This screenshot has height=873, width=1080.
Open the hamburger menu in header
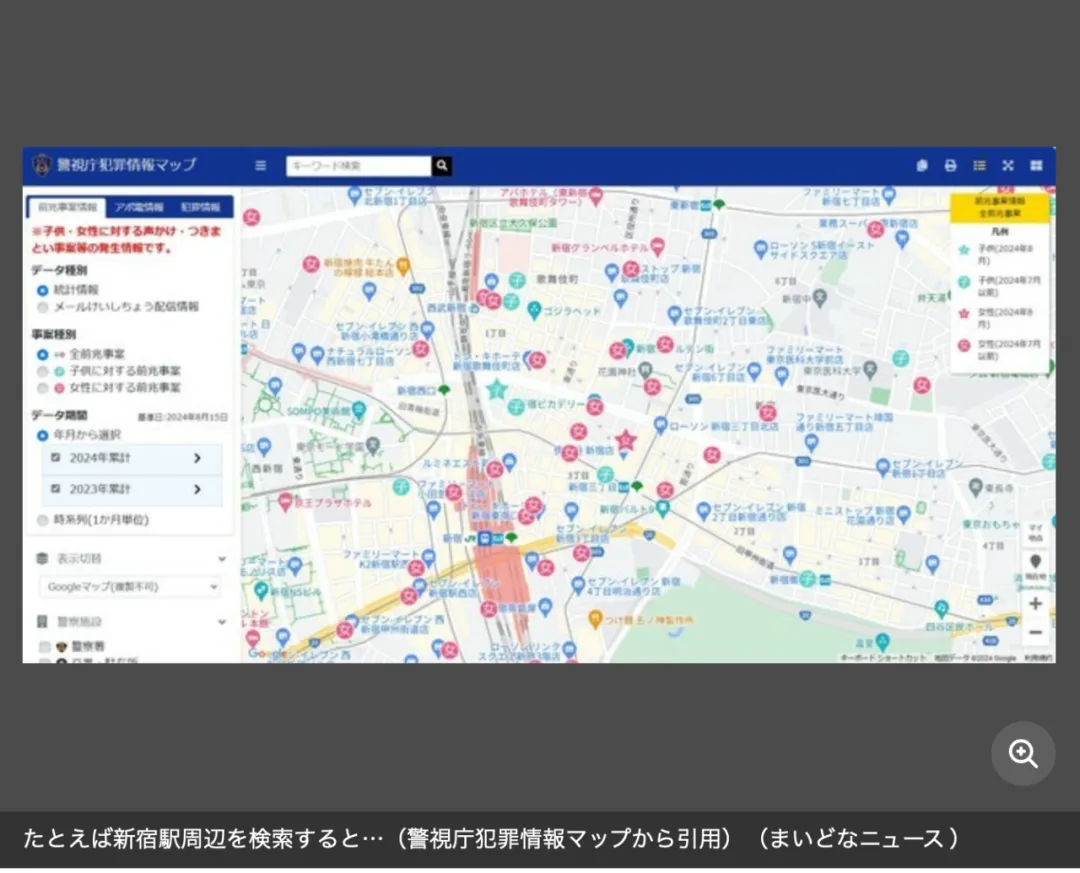[261, 166]
